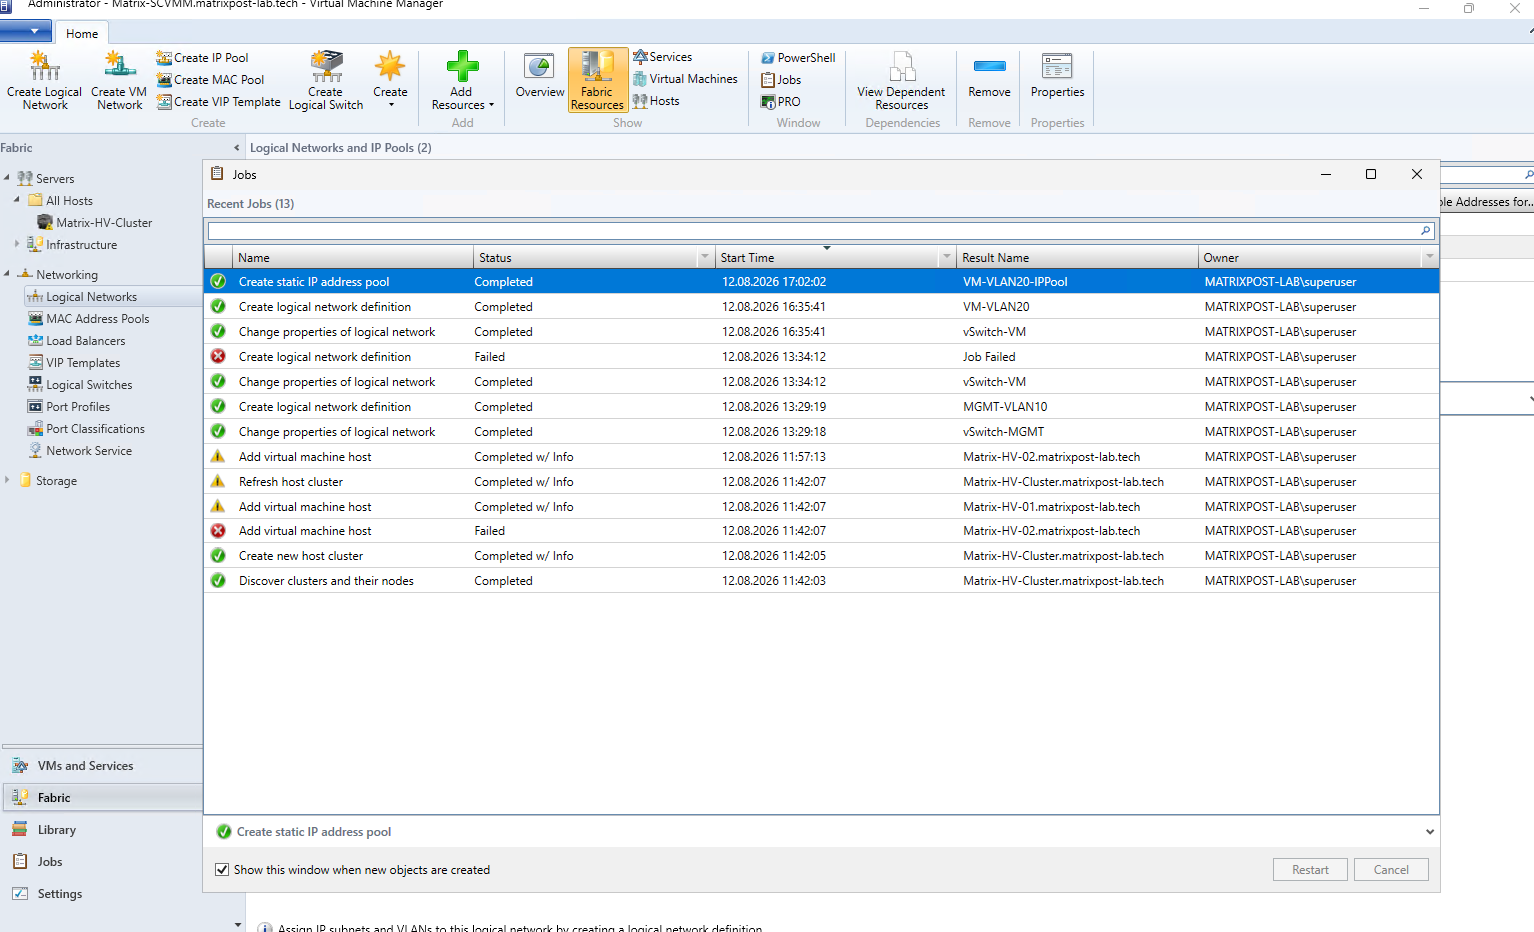1534x932 pixels.
Task: Open Add Resources dropdown
Action: point(462,80)
